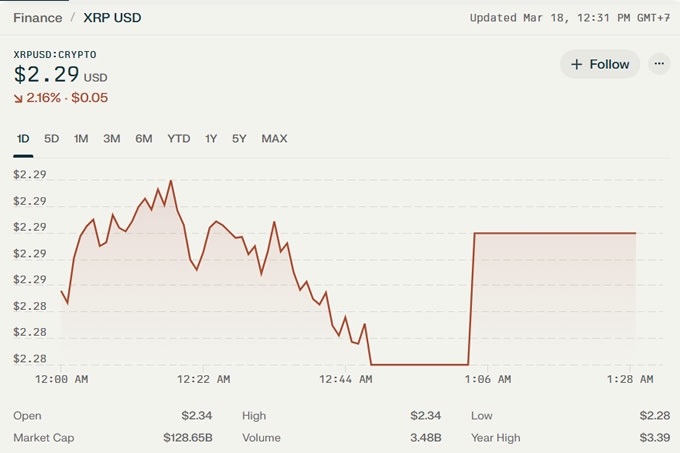
Task: Show the 1M chart range
Action: (x=81, y=139)
